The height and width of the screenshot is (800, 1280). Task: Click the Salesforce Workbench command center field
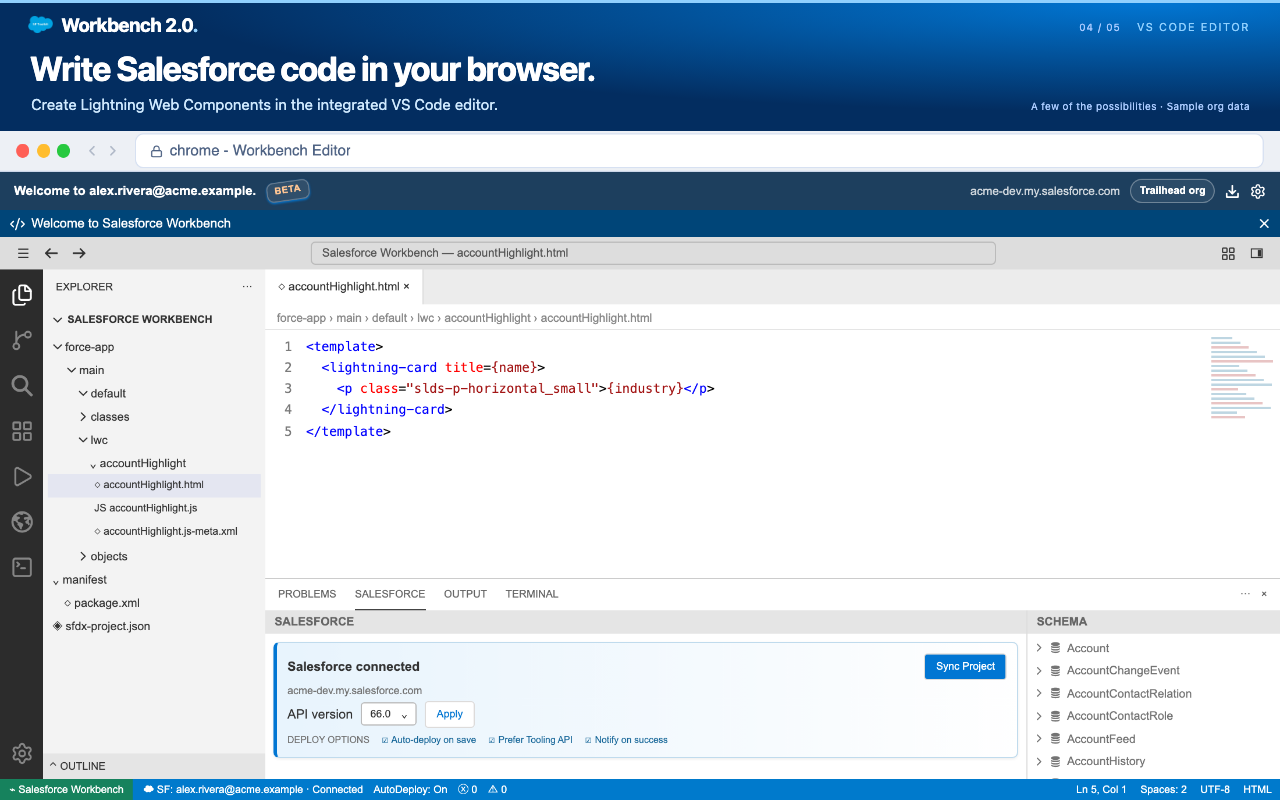[653, 253]
